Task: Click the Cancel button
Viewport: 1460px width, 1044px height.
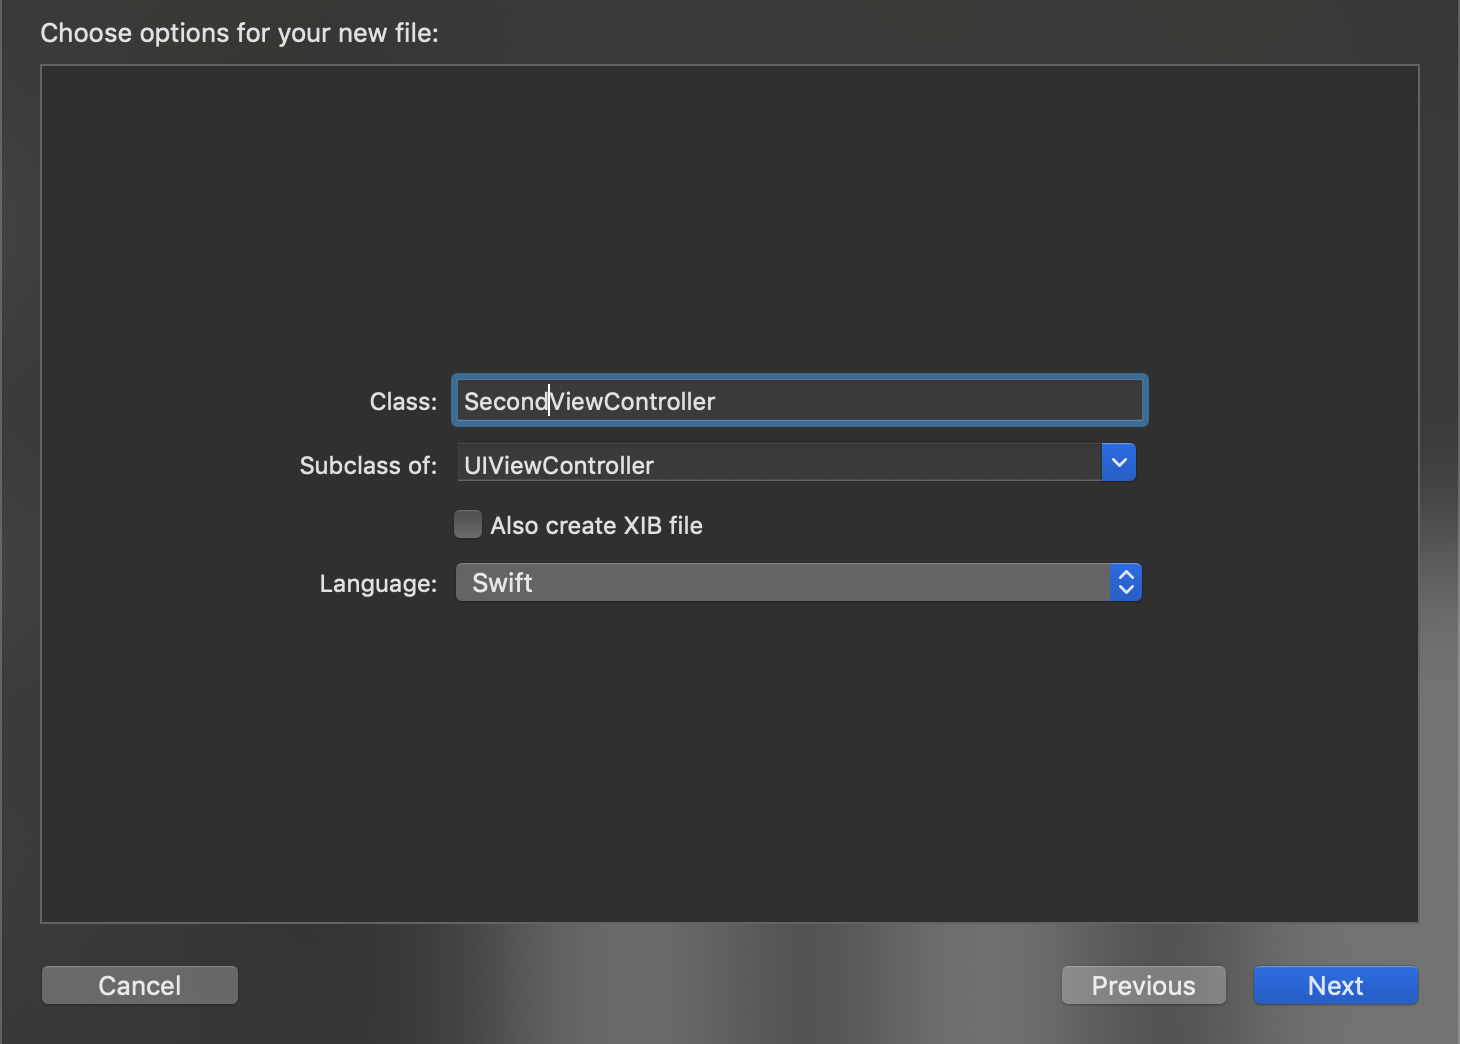Action: pyautogui.click(x=140, y=985)
